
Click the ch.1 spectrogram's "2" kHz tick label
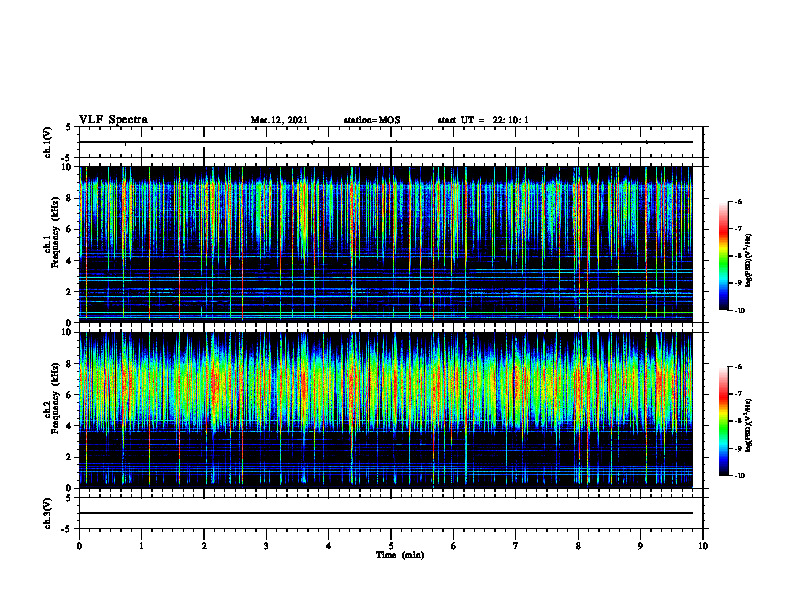pyautogui.click(x=70, y=292)
